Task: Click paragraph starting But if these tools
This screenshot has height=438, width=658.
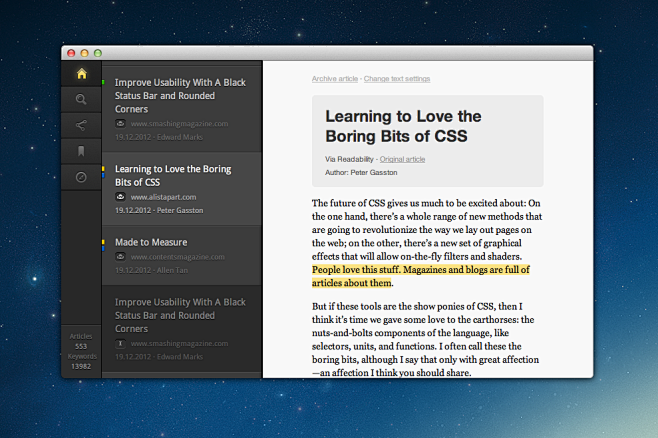Action: (x=425, y=339)
